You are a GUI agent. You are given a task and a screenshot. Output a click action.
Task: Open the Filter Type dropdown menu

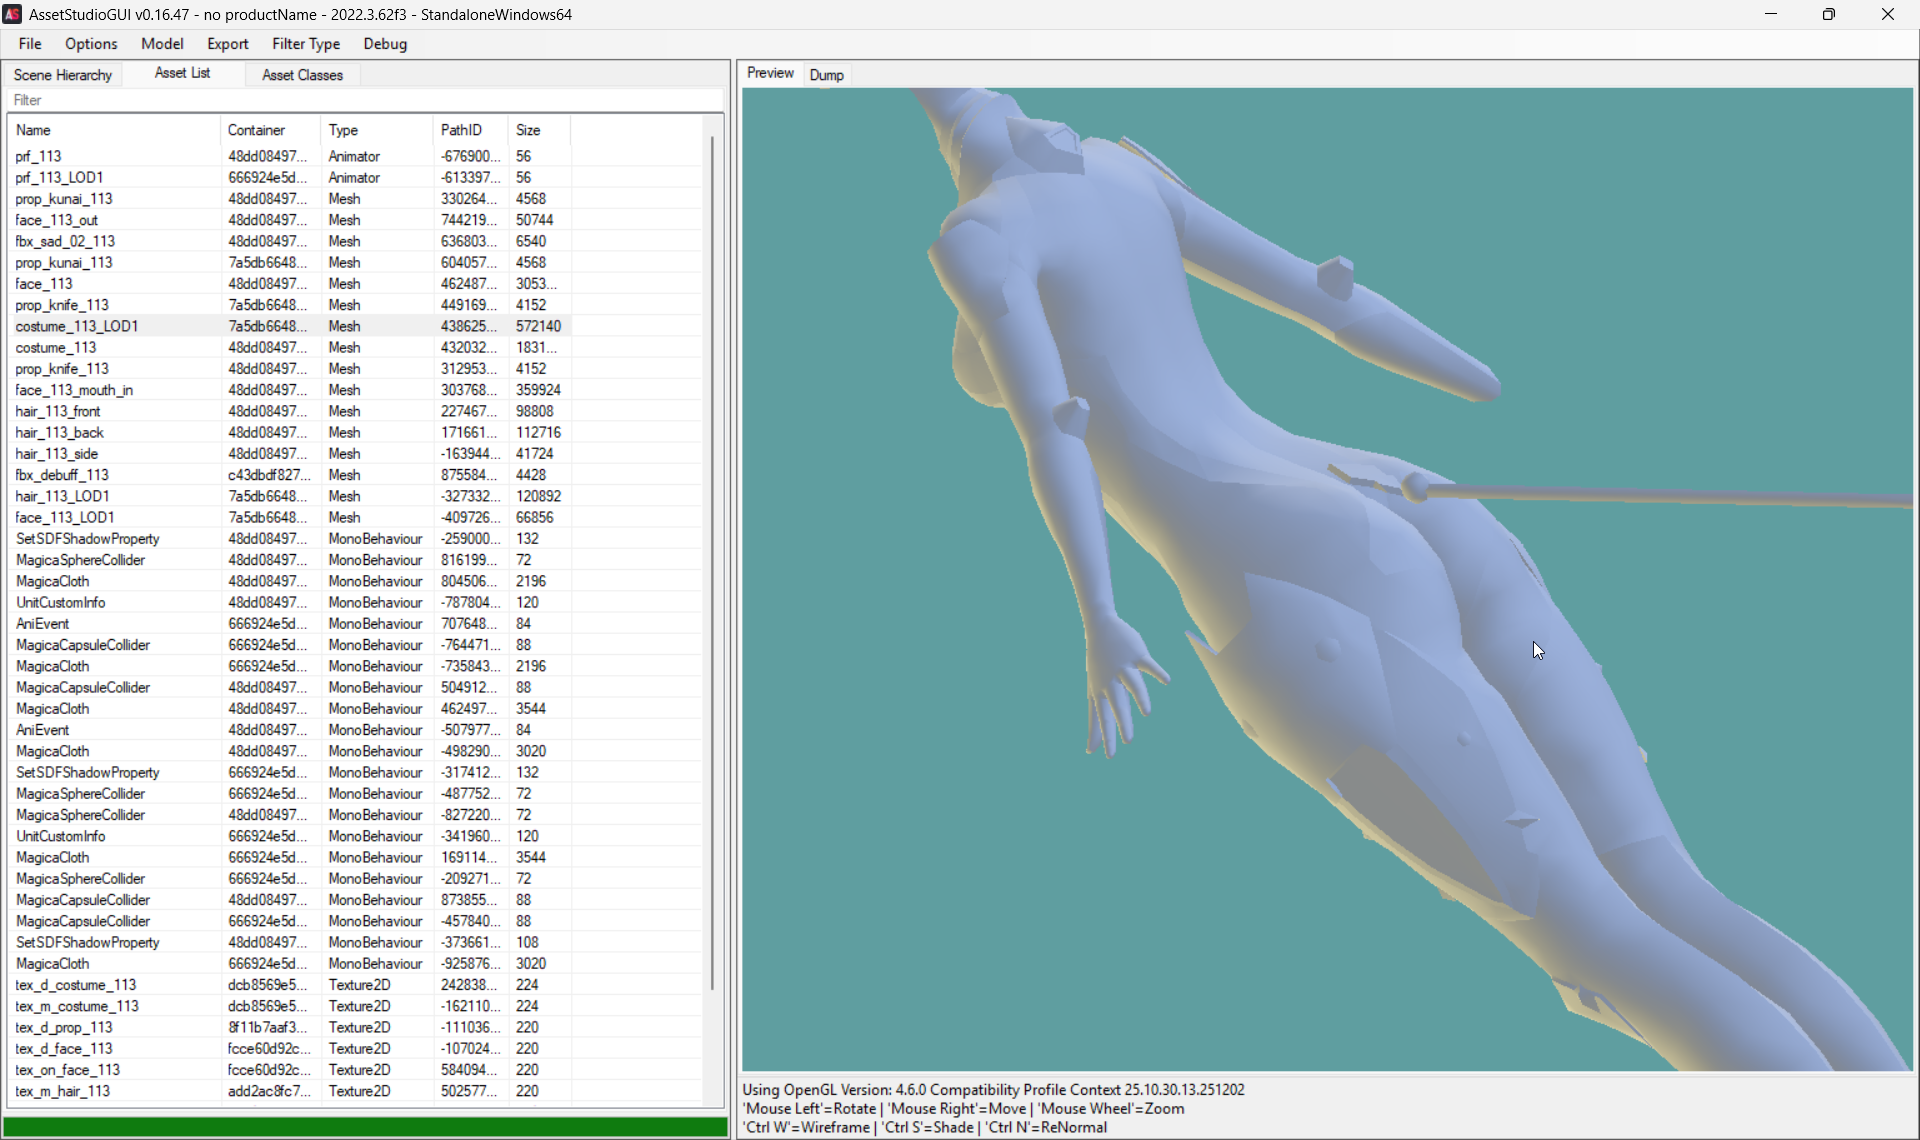point(306,44)
